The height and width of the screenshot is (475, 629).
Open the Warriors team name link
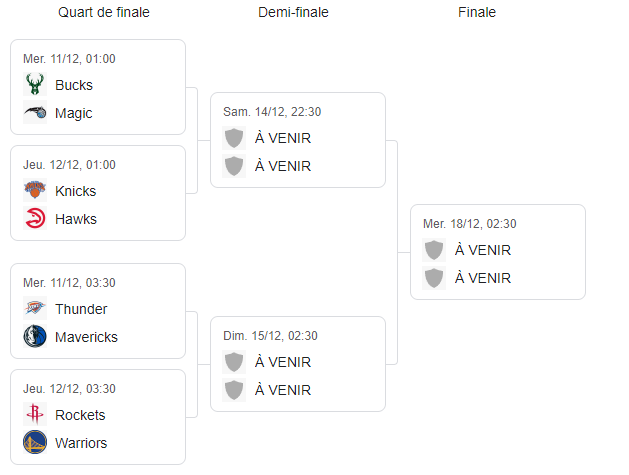click(81, 443)
